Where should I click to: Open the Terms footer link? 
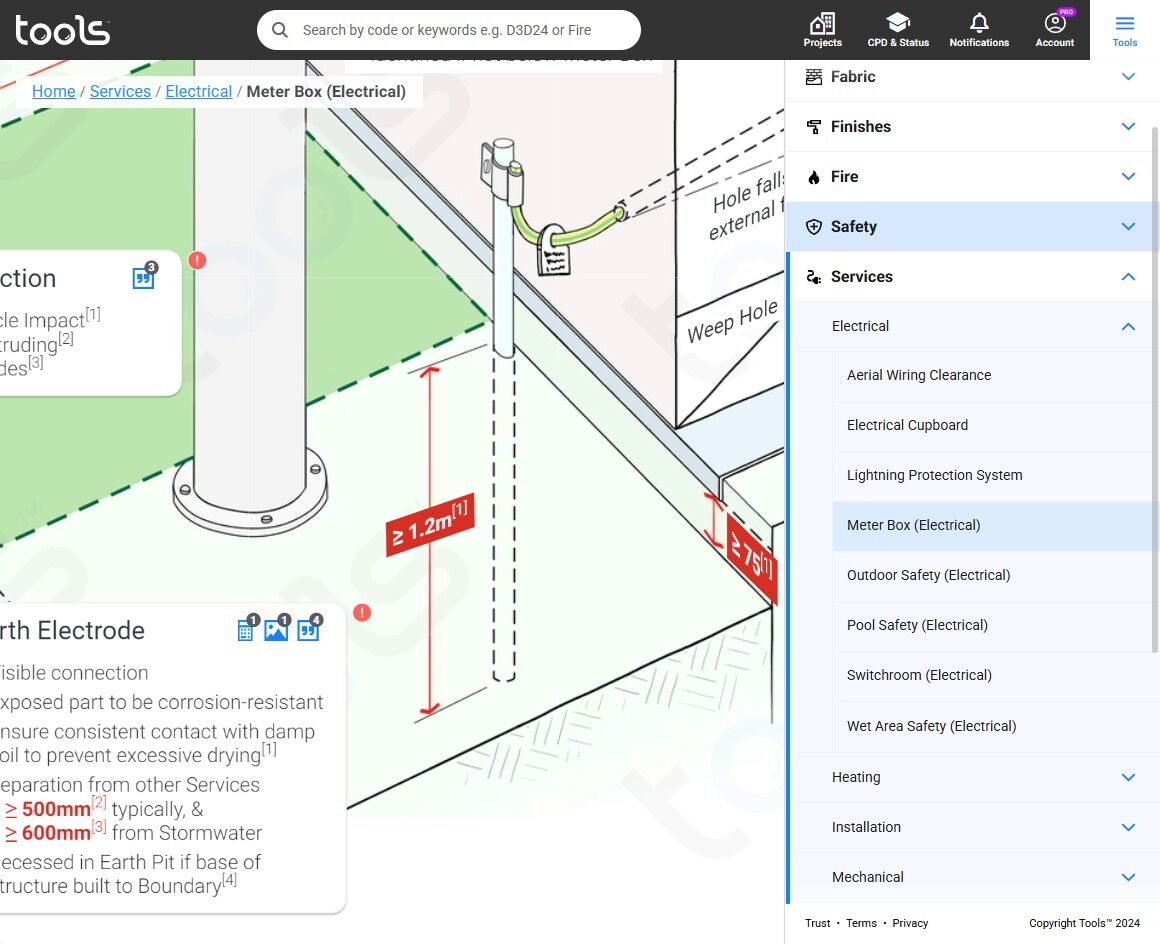pos(861,923)
